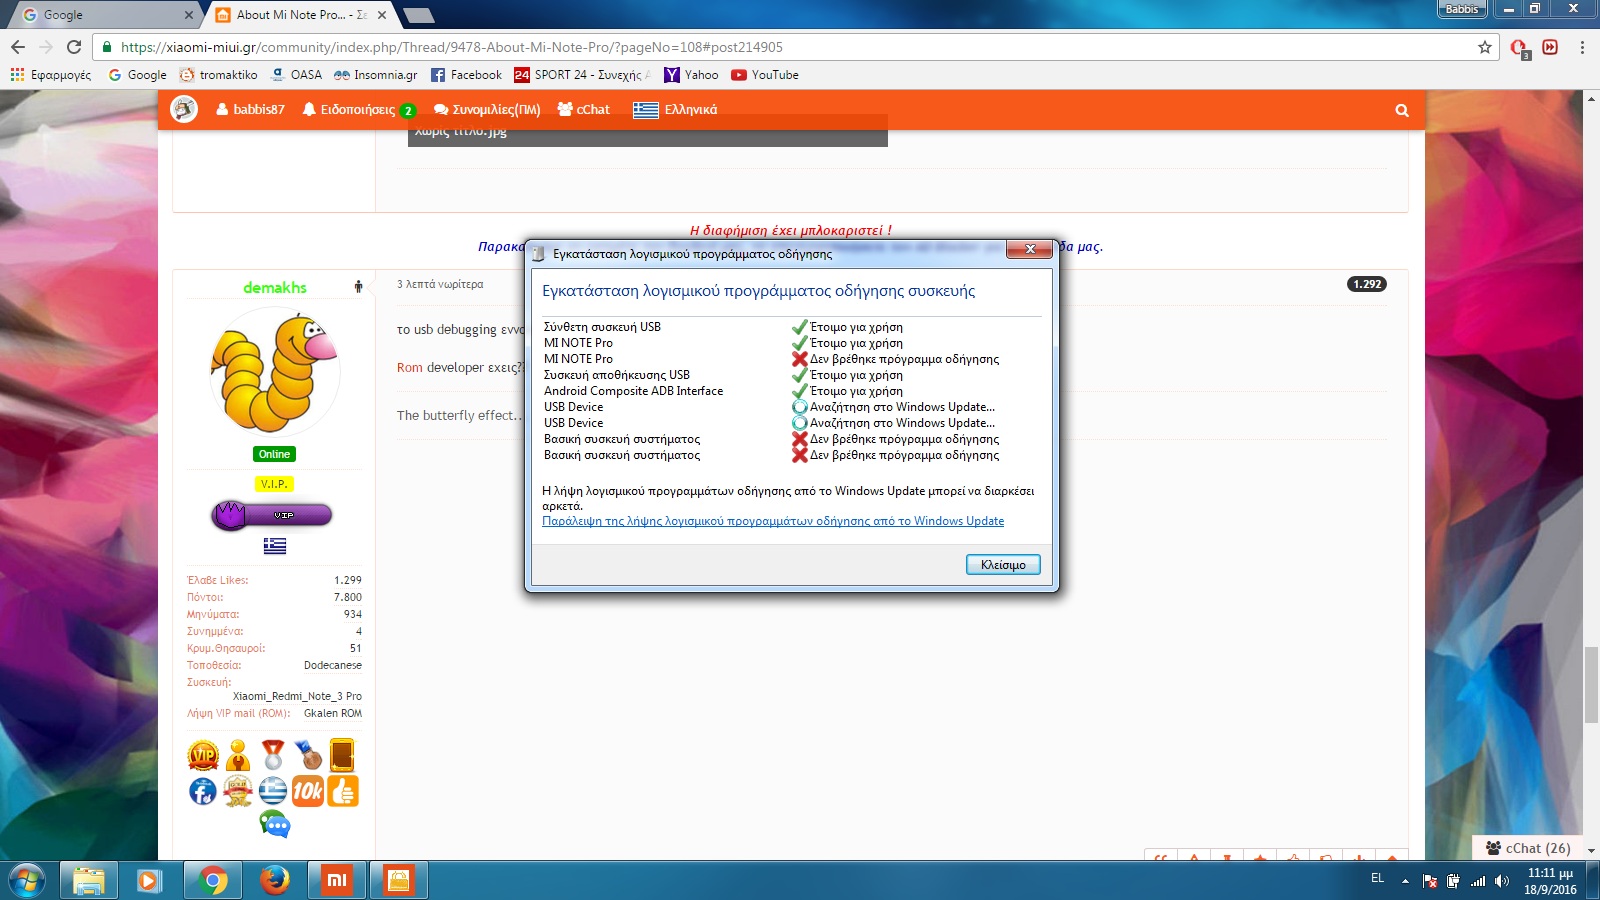Screen dimensions: 1600x900
Task: Click the gender icon next to demakhs
Action: pos(358,287)
